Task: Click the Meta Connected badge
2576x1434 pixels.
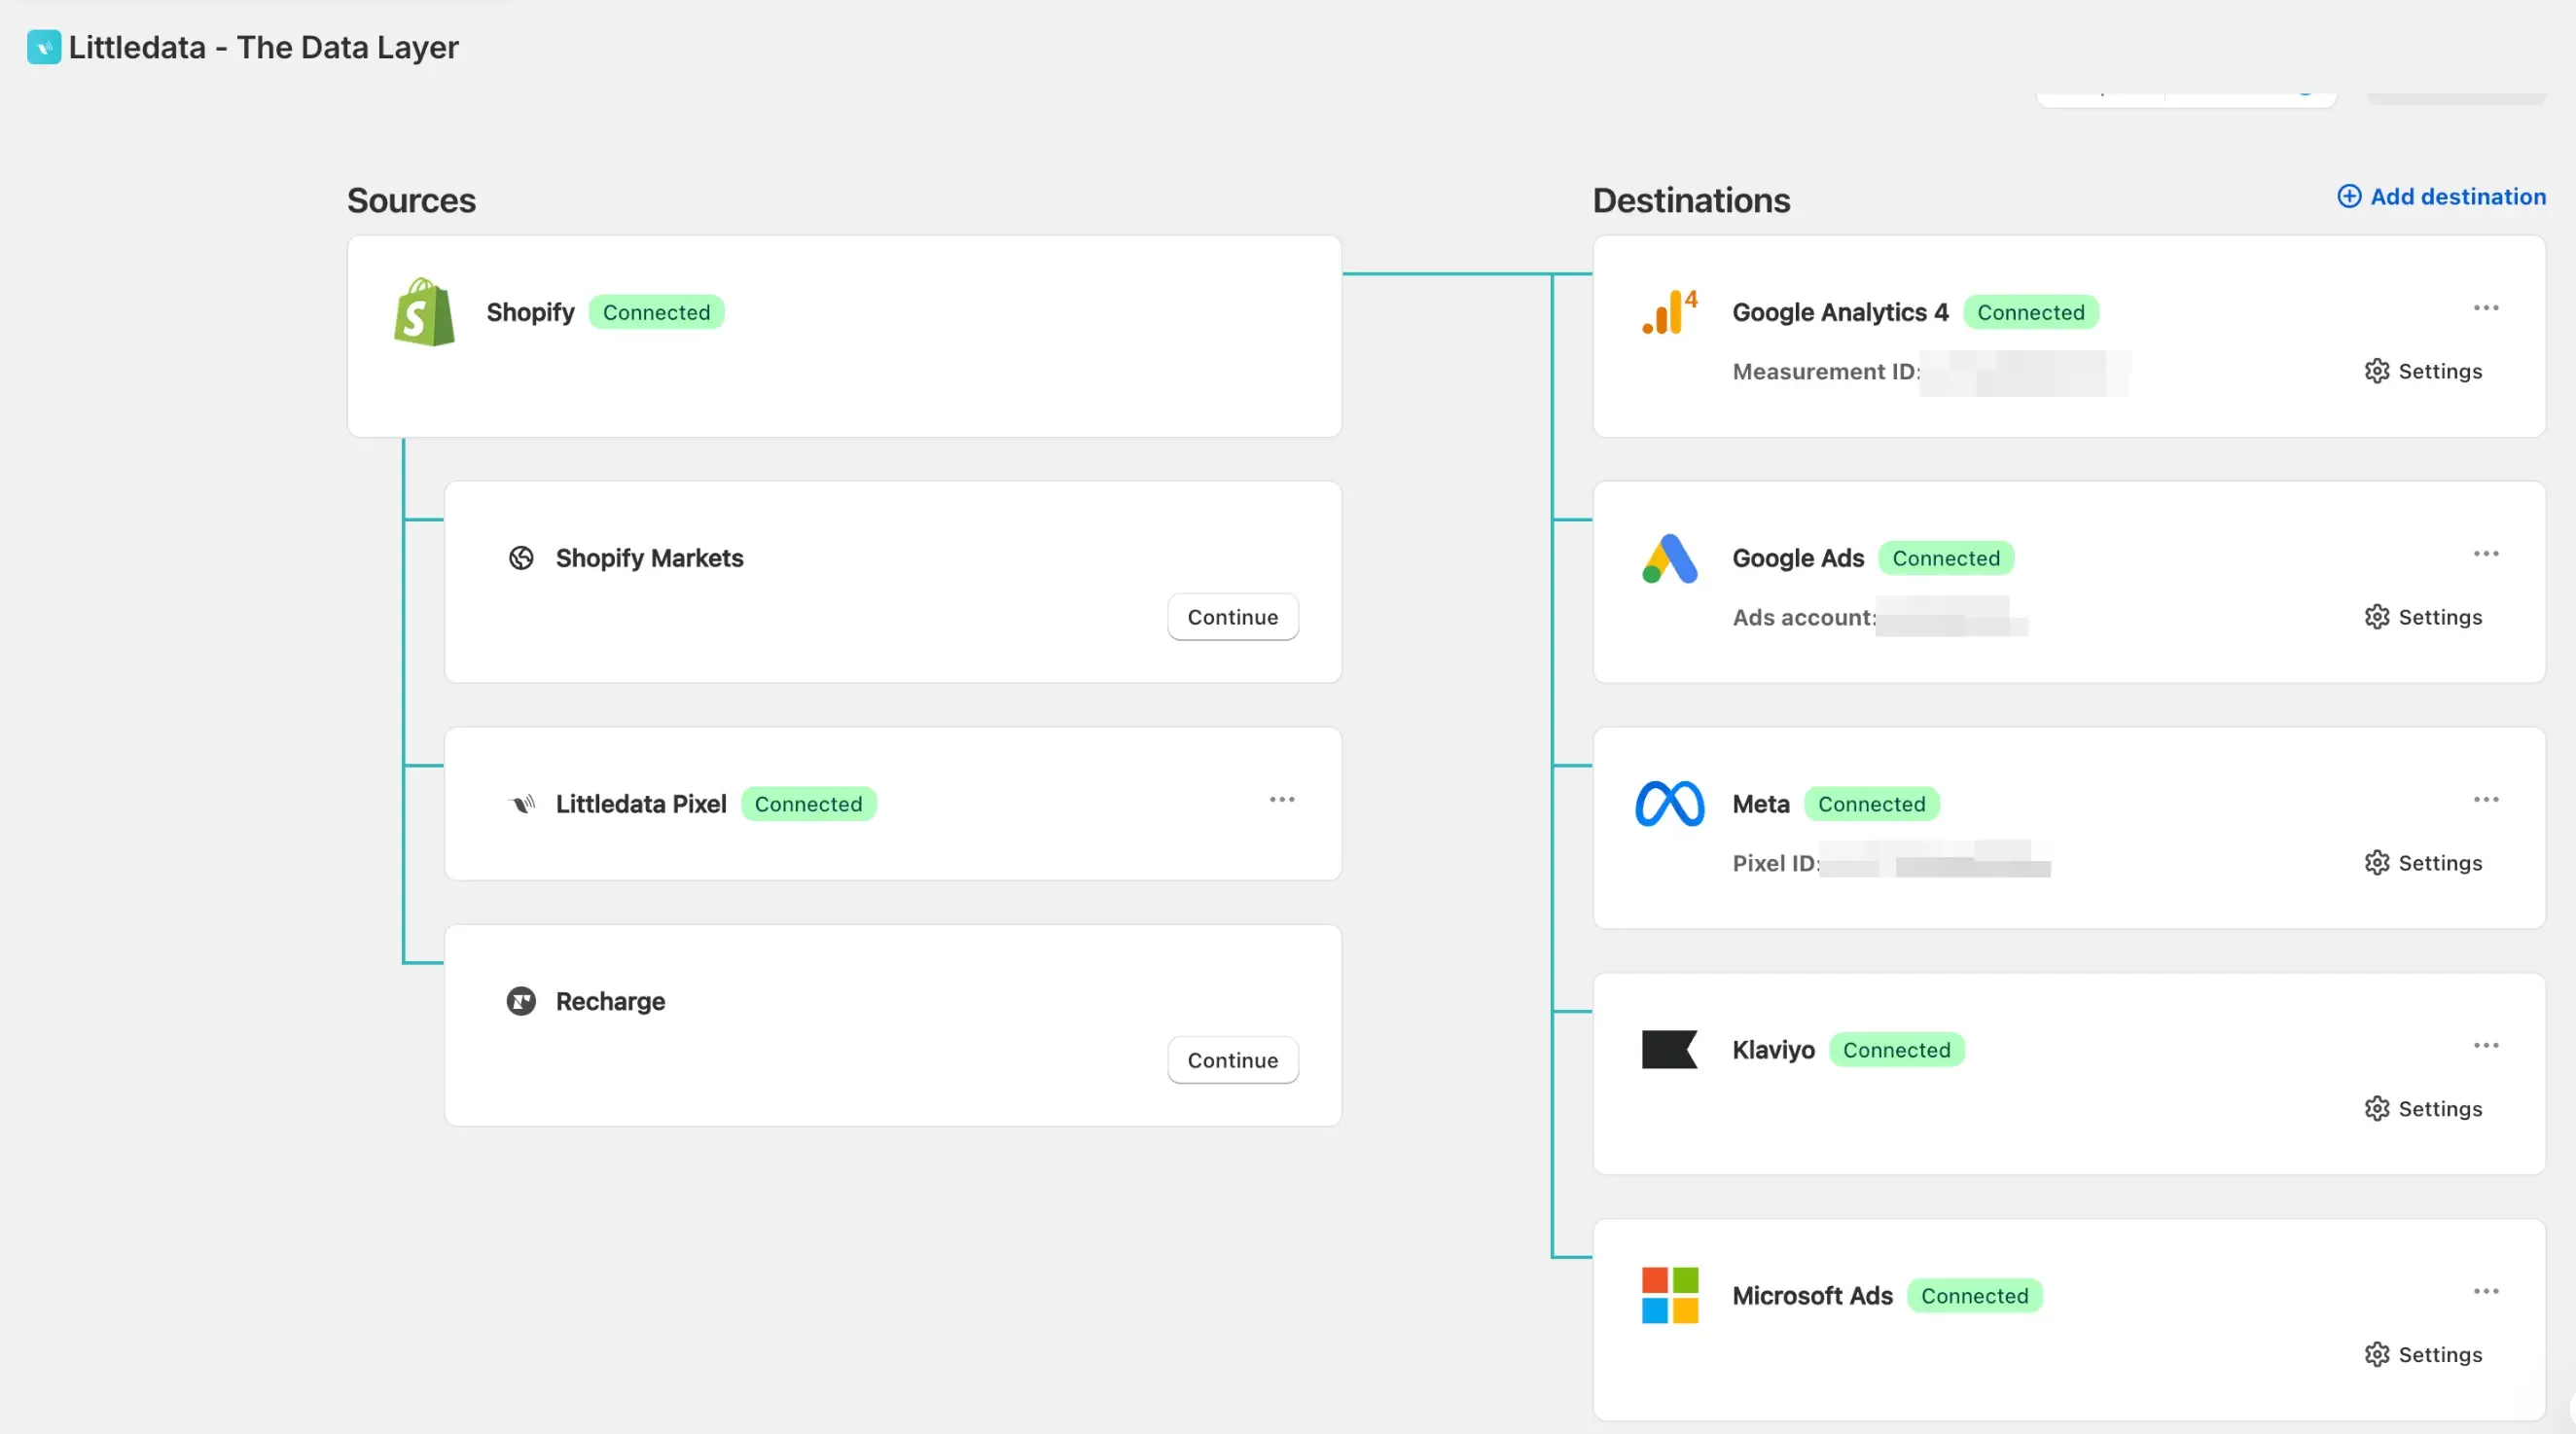Action: point(1871,804)
